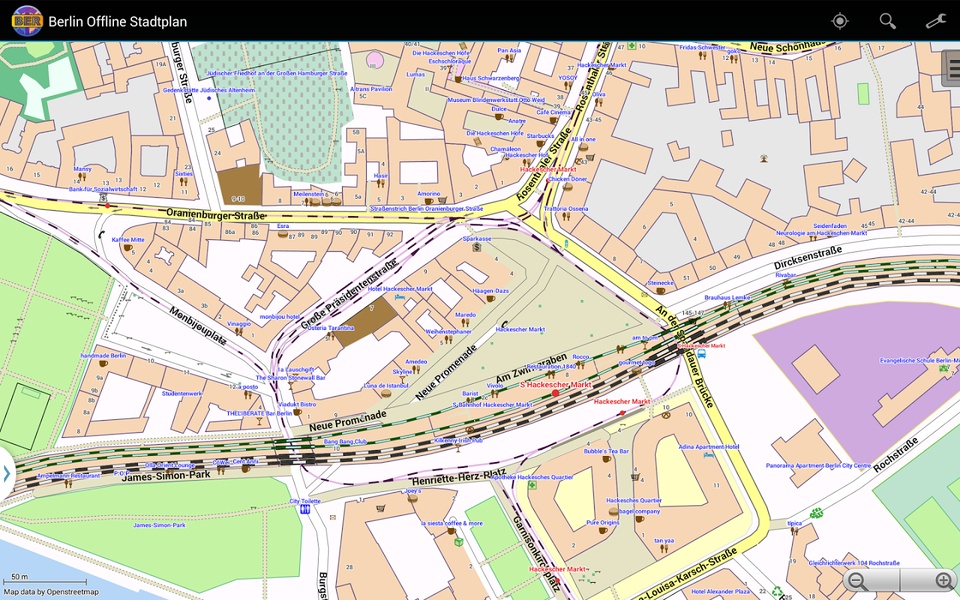Tap the Adina Apartment Hotel bed icon

pyautogui.click(x=708, y=456)
